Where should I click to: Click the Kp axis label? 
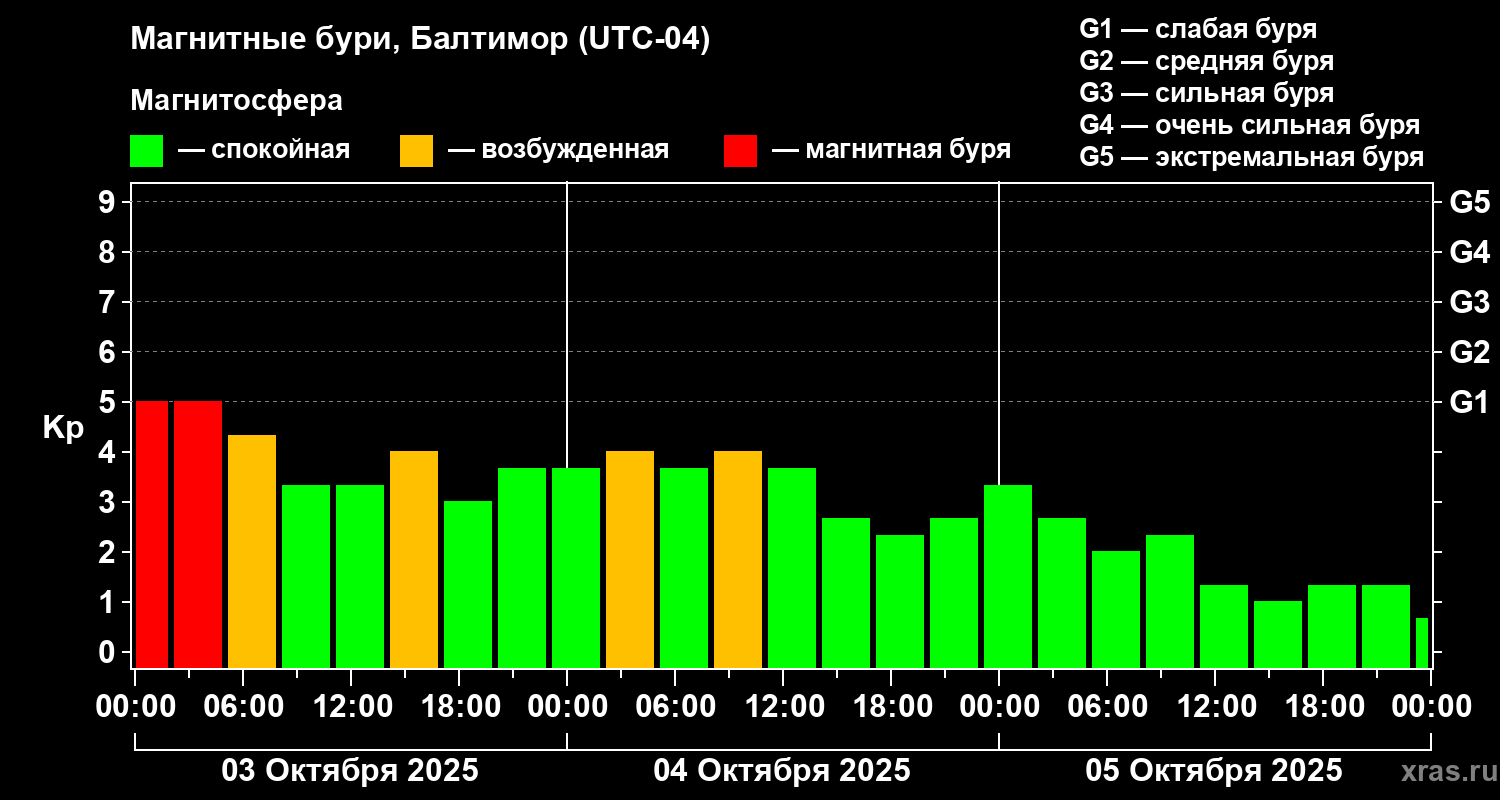(x=64, y=429)
